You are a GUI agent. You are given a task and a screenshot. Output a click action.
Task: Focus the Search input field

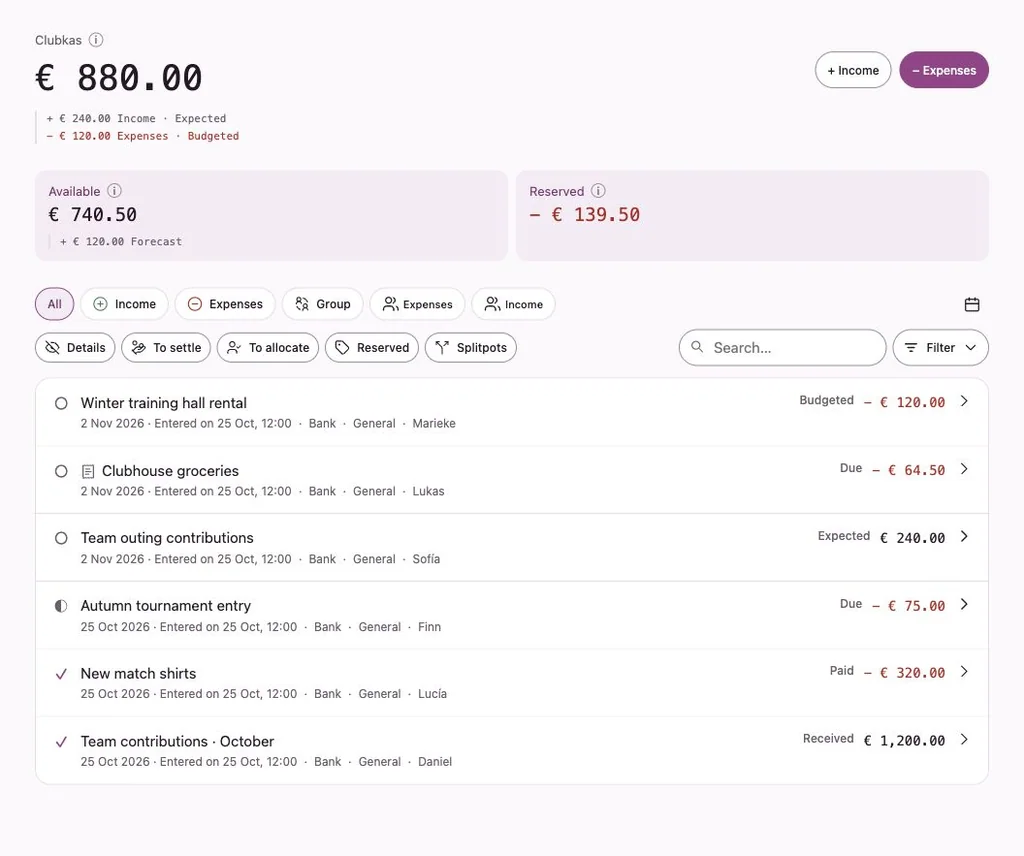coord(782,347)
